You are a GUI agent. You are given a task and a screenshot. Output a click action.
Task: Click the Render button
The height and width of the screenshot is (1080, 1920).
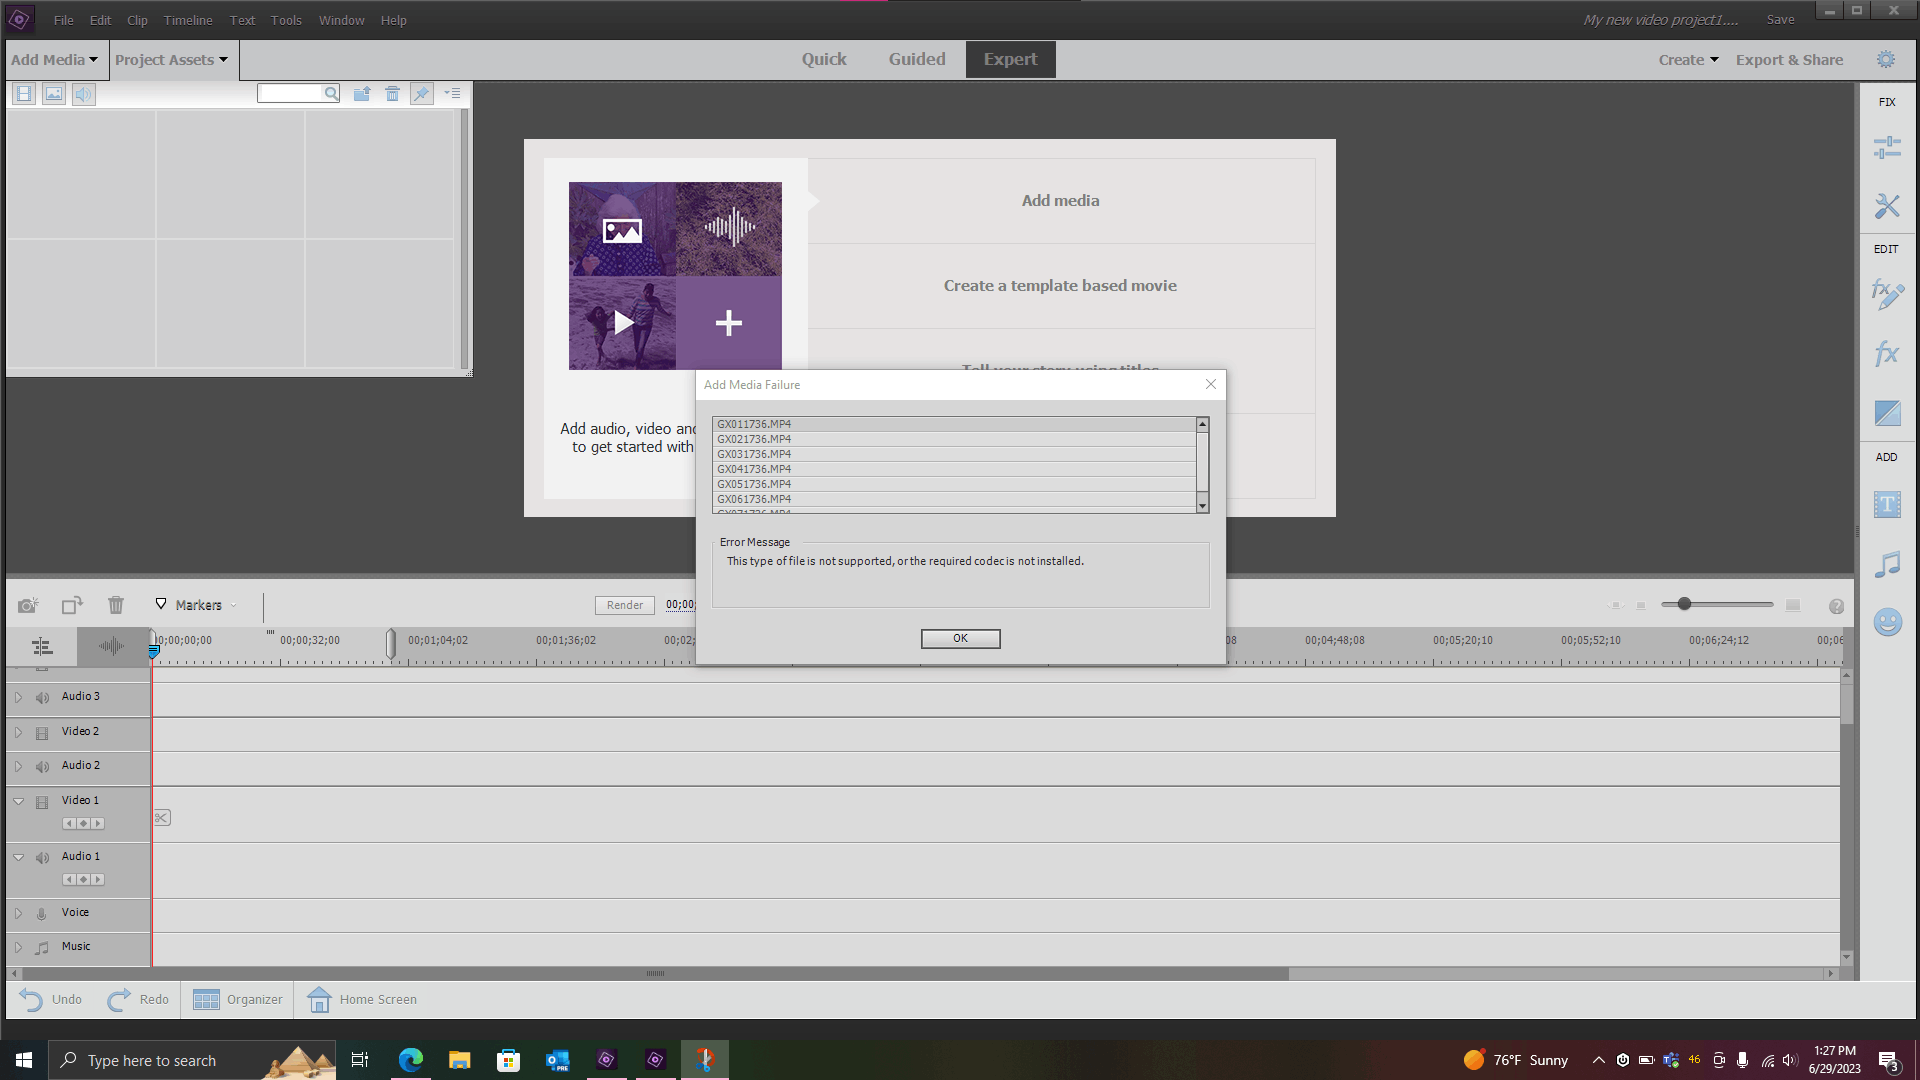[625, 605]
